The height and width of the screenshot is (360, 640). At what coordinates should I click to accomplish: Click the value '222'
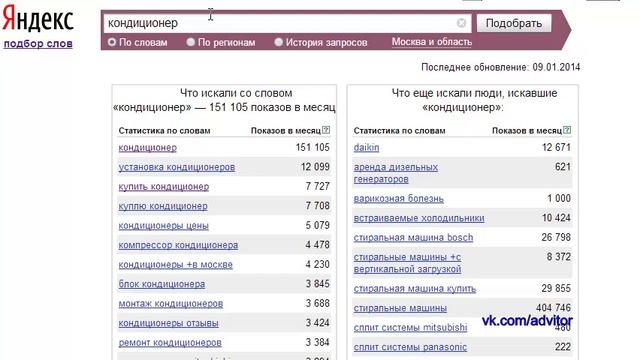point(563,347)
